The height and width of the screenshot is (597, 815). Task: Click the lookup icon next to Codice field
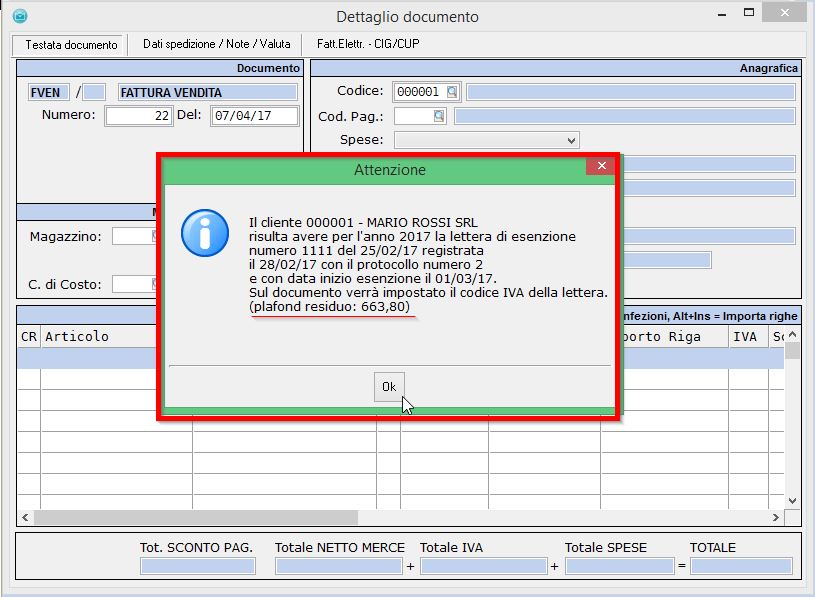pyautogui.click(x=452, y=92)
